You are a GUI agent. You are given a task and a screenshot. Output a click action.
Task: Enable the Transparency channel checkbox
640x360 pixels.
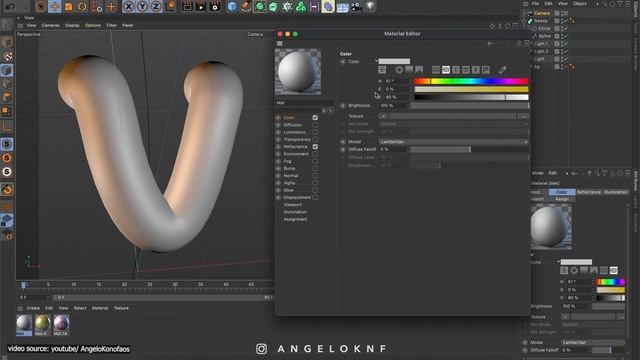(x=315, y=140)
